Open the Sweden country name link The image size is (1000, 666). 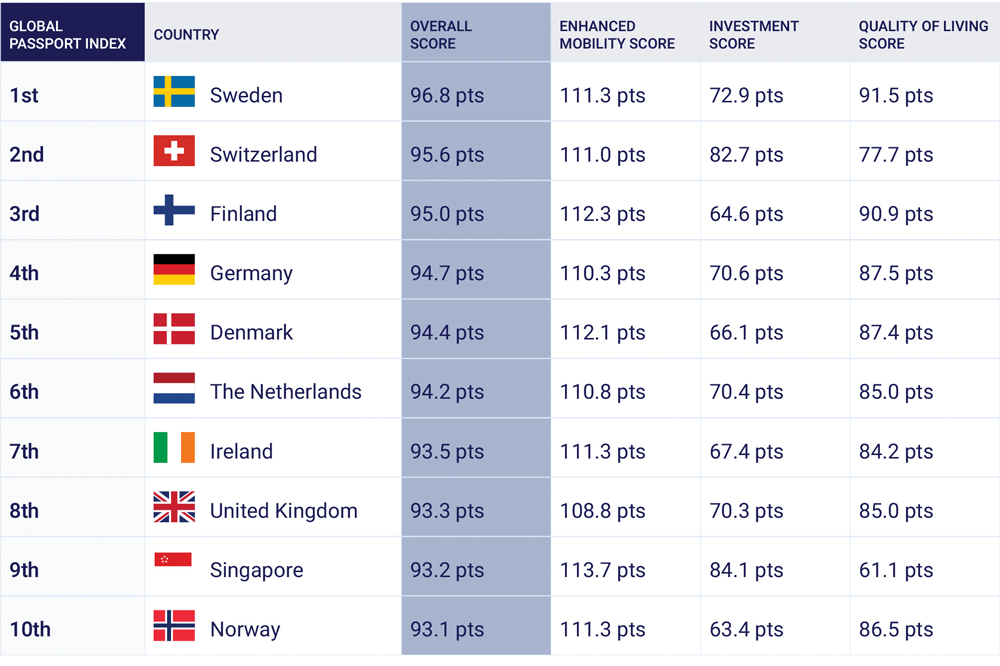(246, 96)
